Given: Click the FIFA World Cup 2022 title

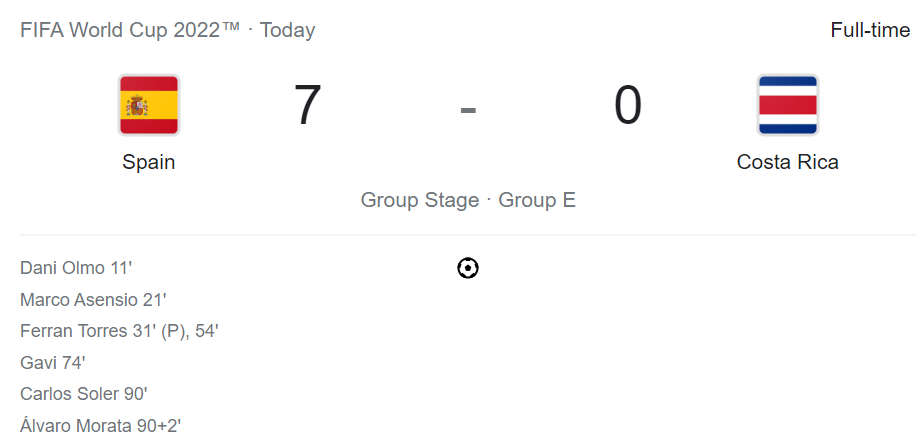Looking at the screenshot, I should click(130, 30).
